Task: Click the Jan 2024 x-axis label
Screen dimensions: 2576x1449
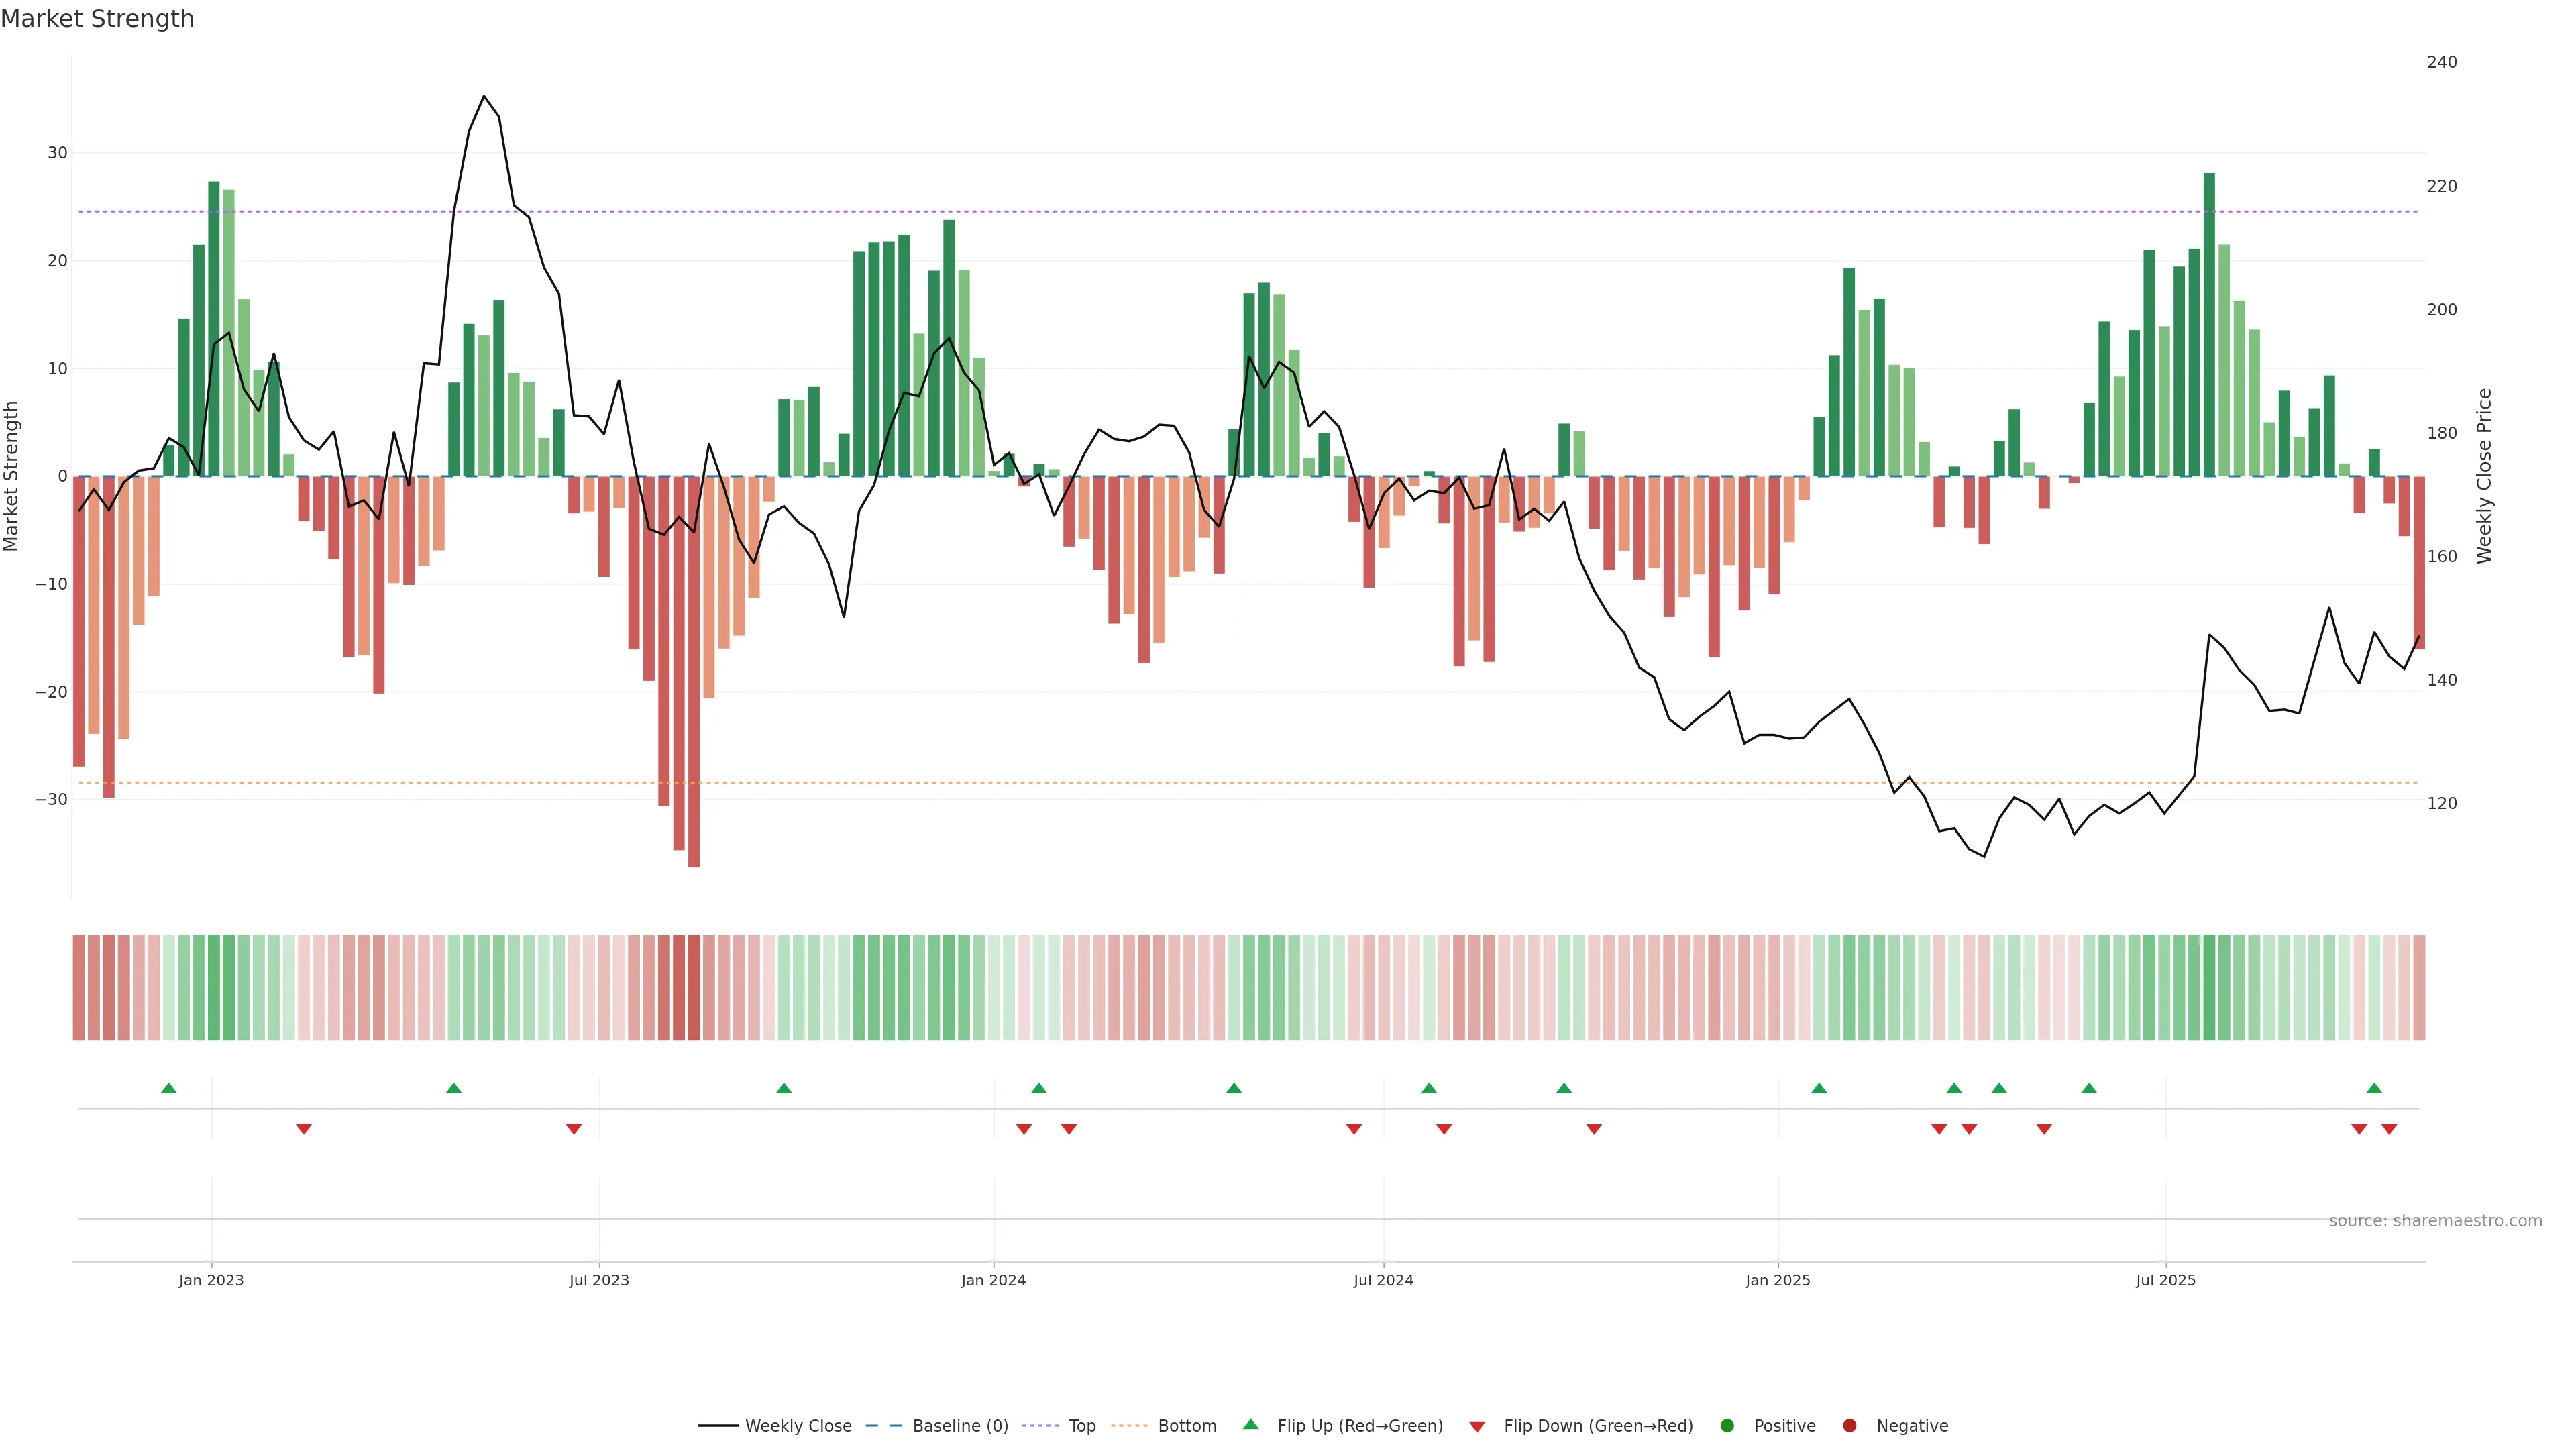Action: tap(993, 1280)
